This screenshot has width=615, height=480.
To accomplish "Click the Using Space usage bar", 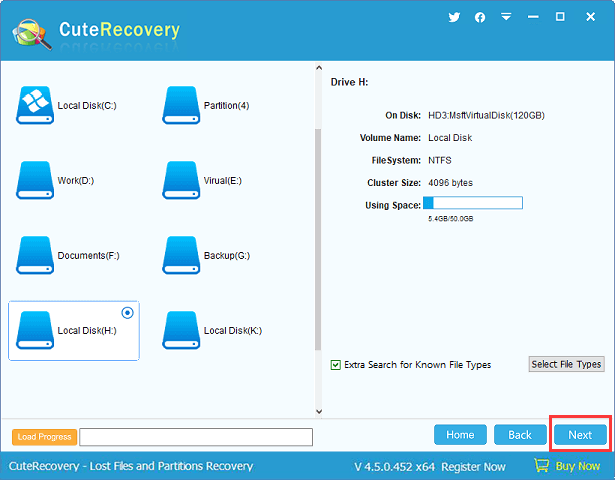I will pyautogui.click(x=473, y=203).
